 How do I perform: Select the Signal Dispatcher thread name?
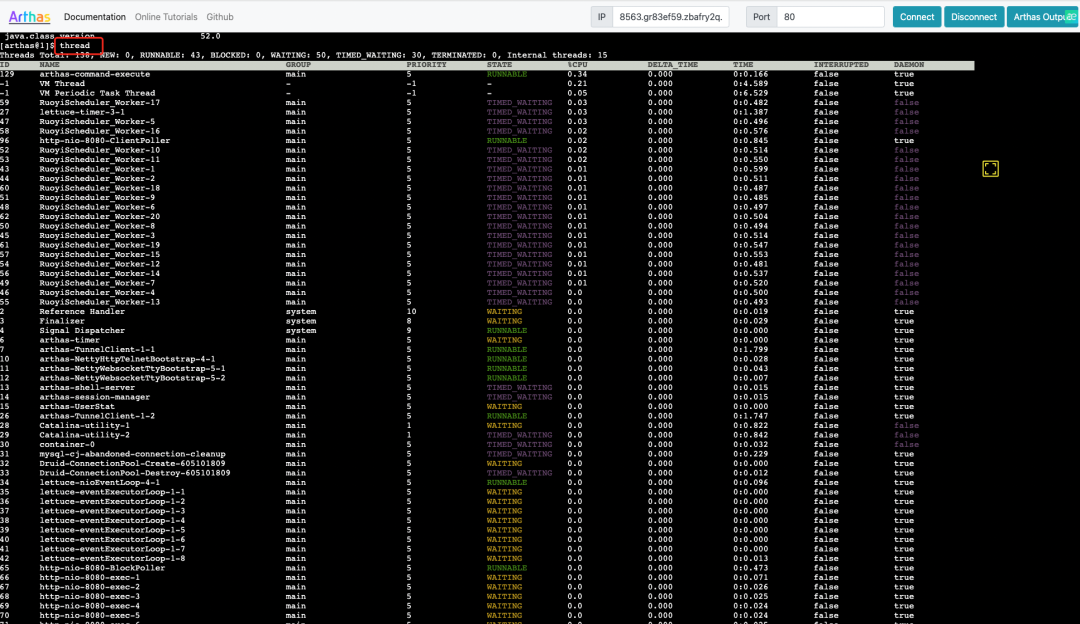(82, 331)
